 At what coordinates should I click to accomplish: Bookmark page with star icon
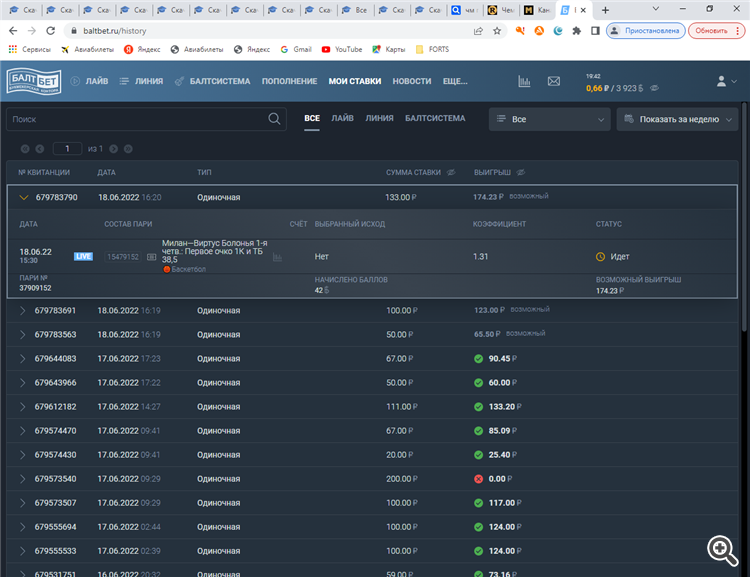497,31
